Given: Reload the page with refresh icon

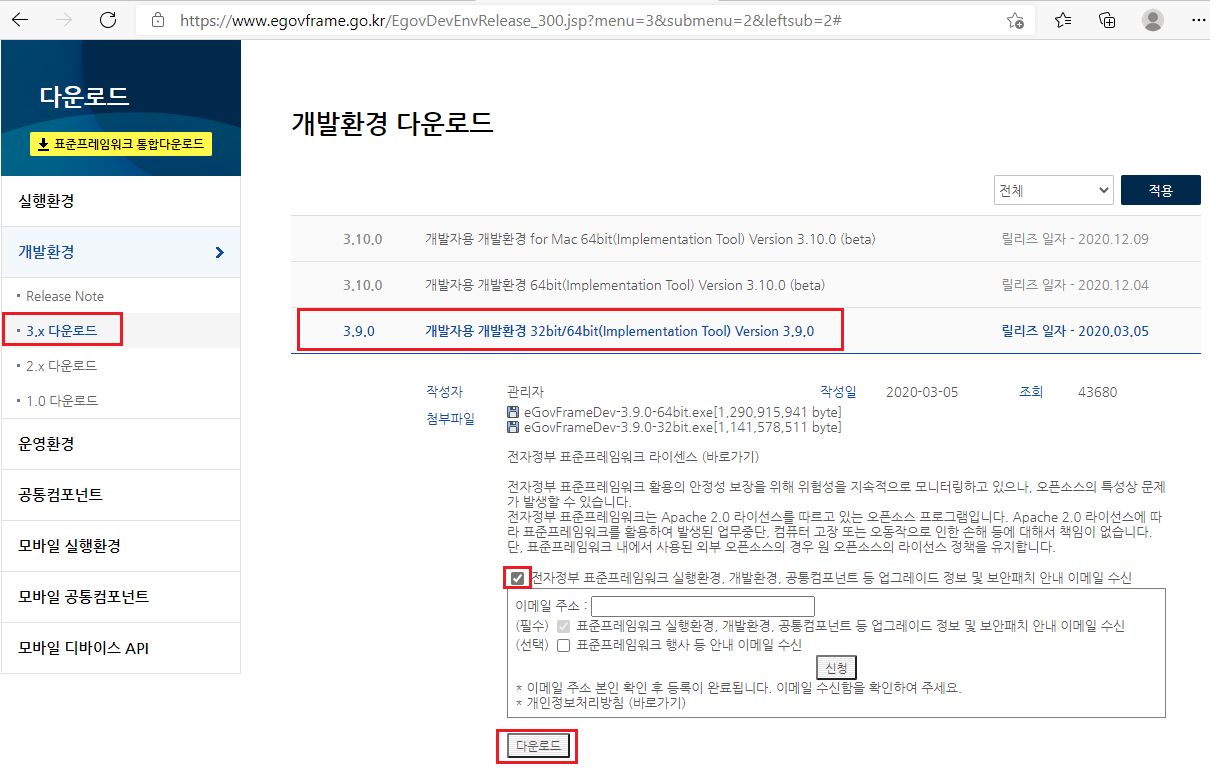Looking at the screenshot, I should [x=109, y=20].
